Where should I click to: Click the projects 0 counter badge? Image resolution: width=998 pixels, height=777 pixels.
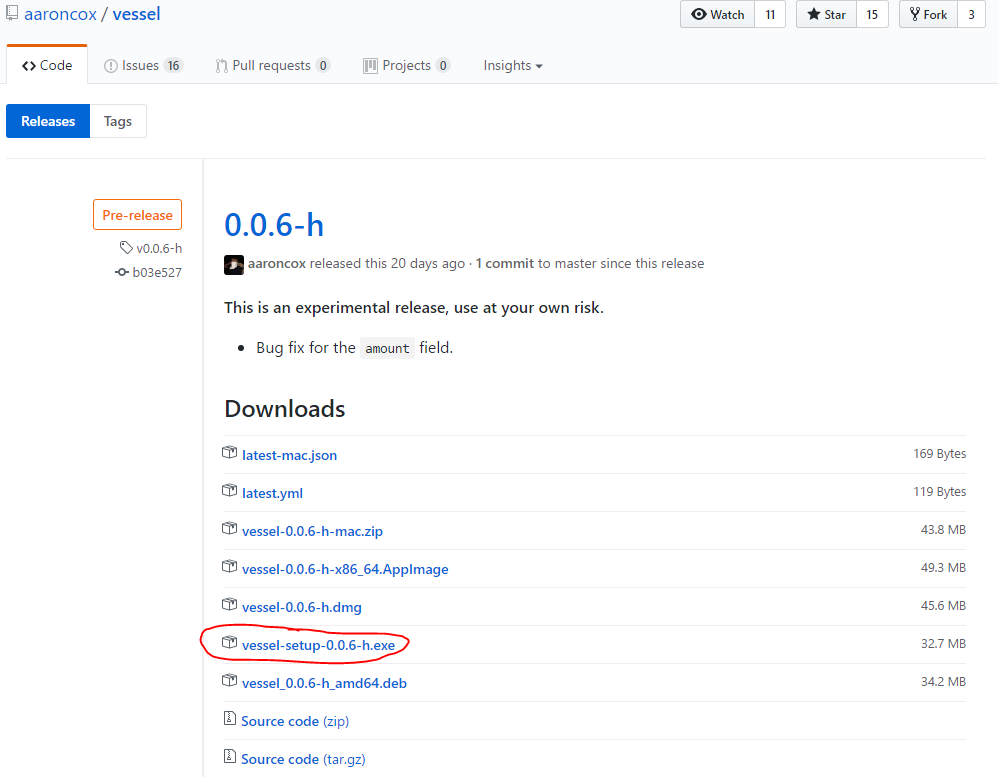[443, 66]
